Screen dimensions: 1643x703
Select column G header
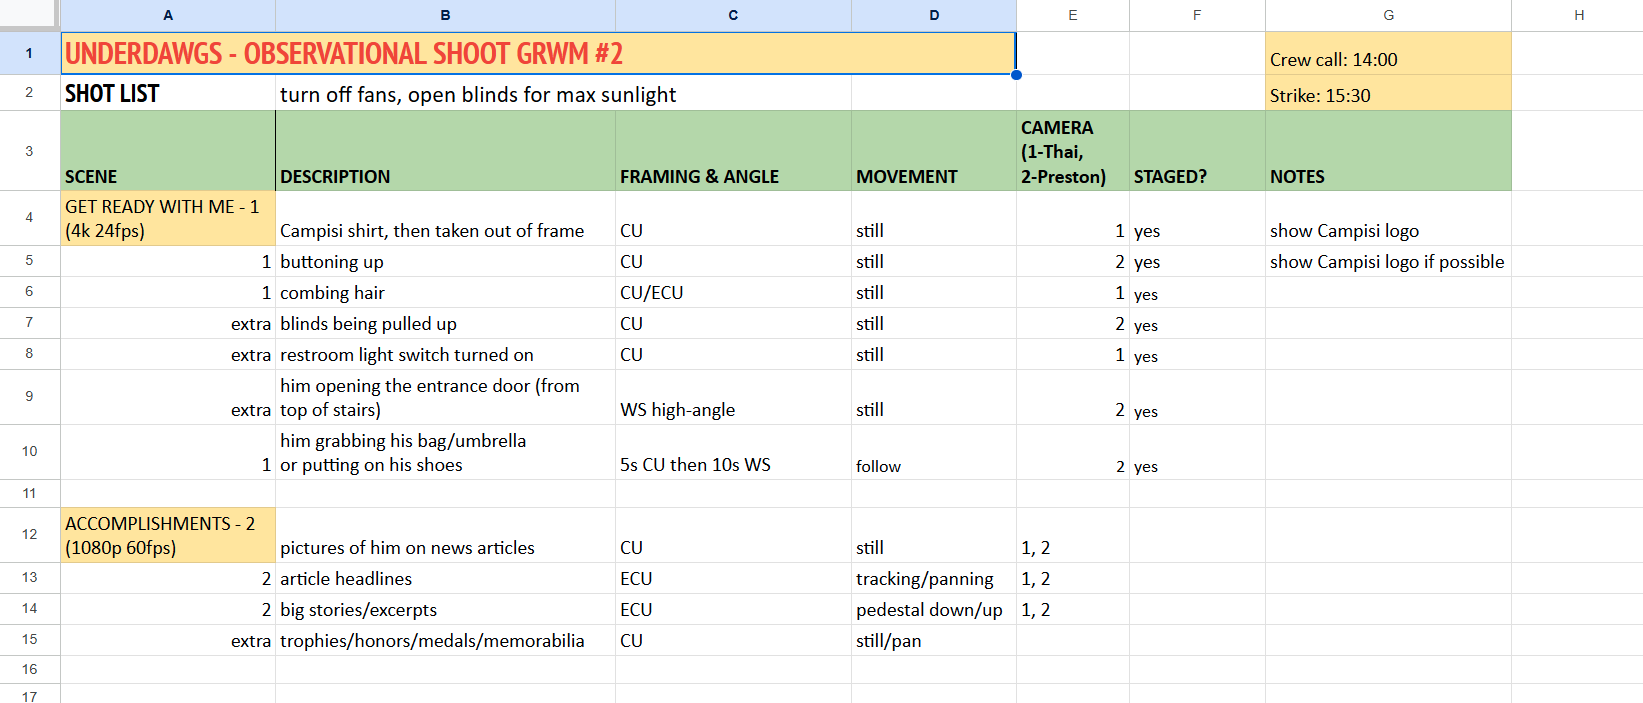tap(1388, 15)
